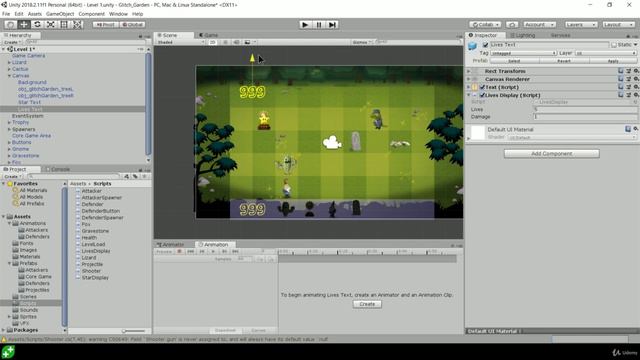Click the prefab Select button
Image resolution: width=640 pixels, height=360 pixels.
[x=514, y=61]
